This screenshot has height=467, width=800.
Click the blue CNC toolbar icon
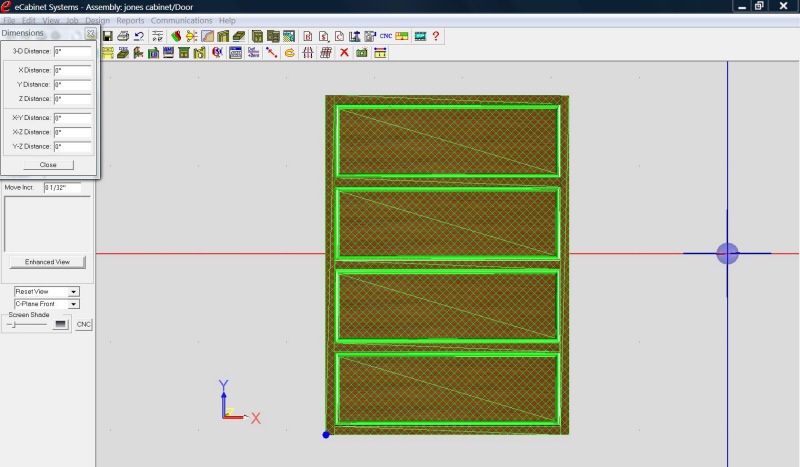click(386, 36)
